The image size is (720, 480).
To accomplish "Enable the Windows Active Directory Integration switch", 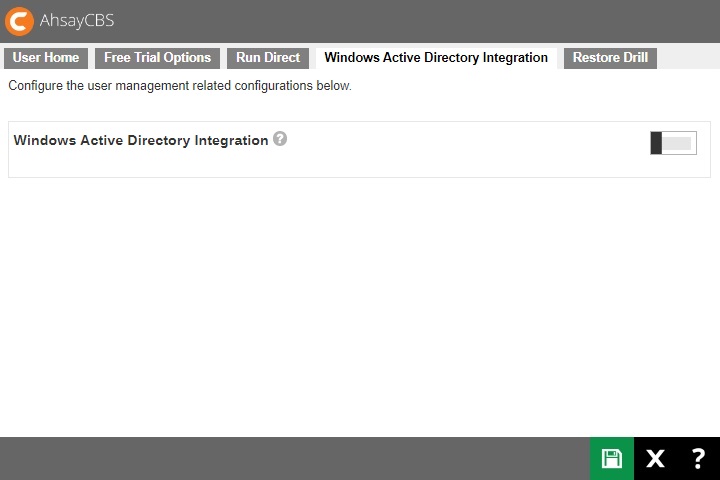I will pyautogui.click(x=673, y=143).
